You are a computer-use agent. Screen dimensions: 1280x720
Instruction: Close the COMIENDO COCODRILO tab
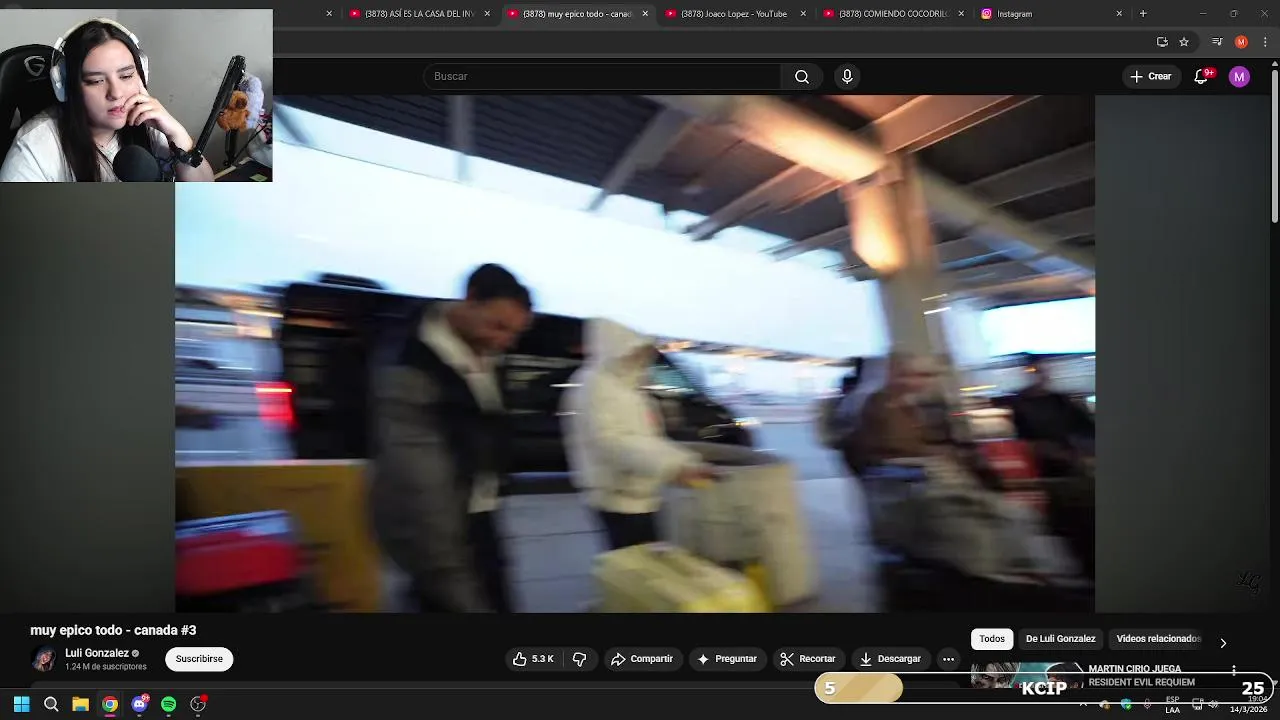pyautogui.click(x=961, y=14)
